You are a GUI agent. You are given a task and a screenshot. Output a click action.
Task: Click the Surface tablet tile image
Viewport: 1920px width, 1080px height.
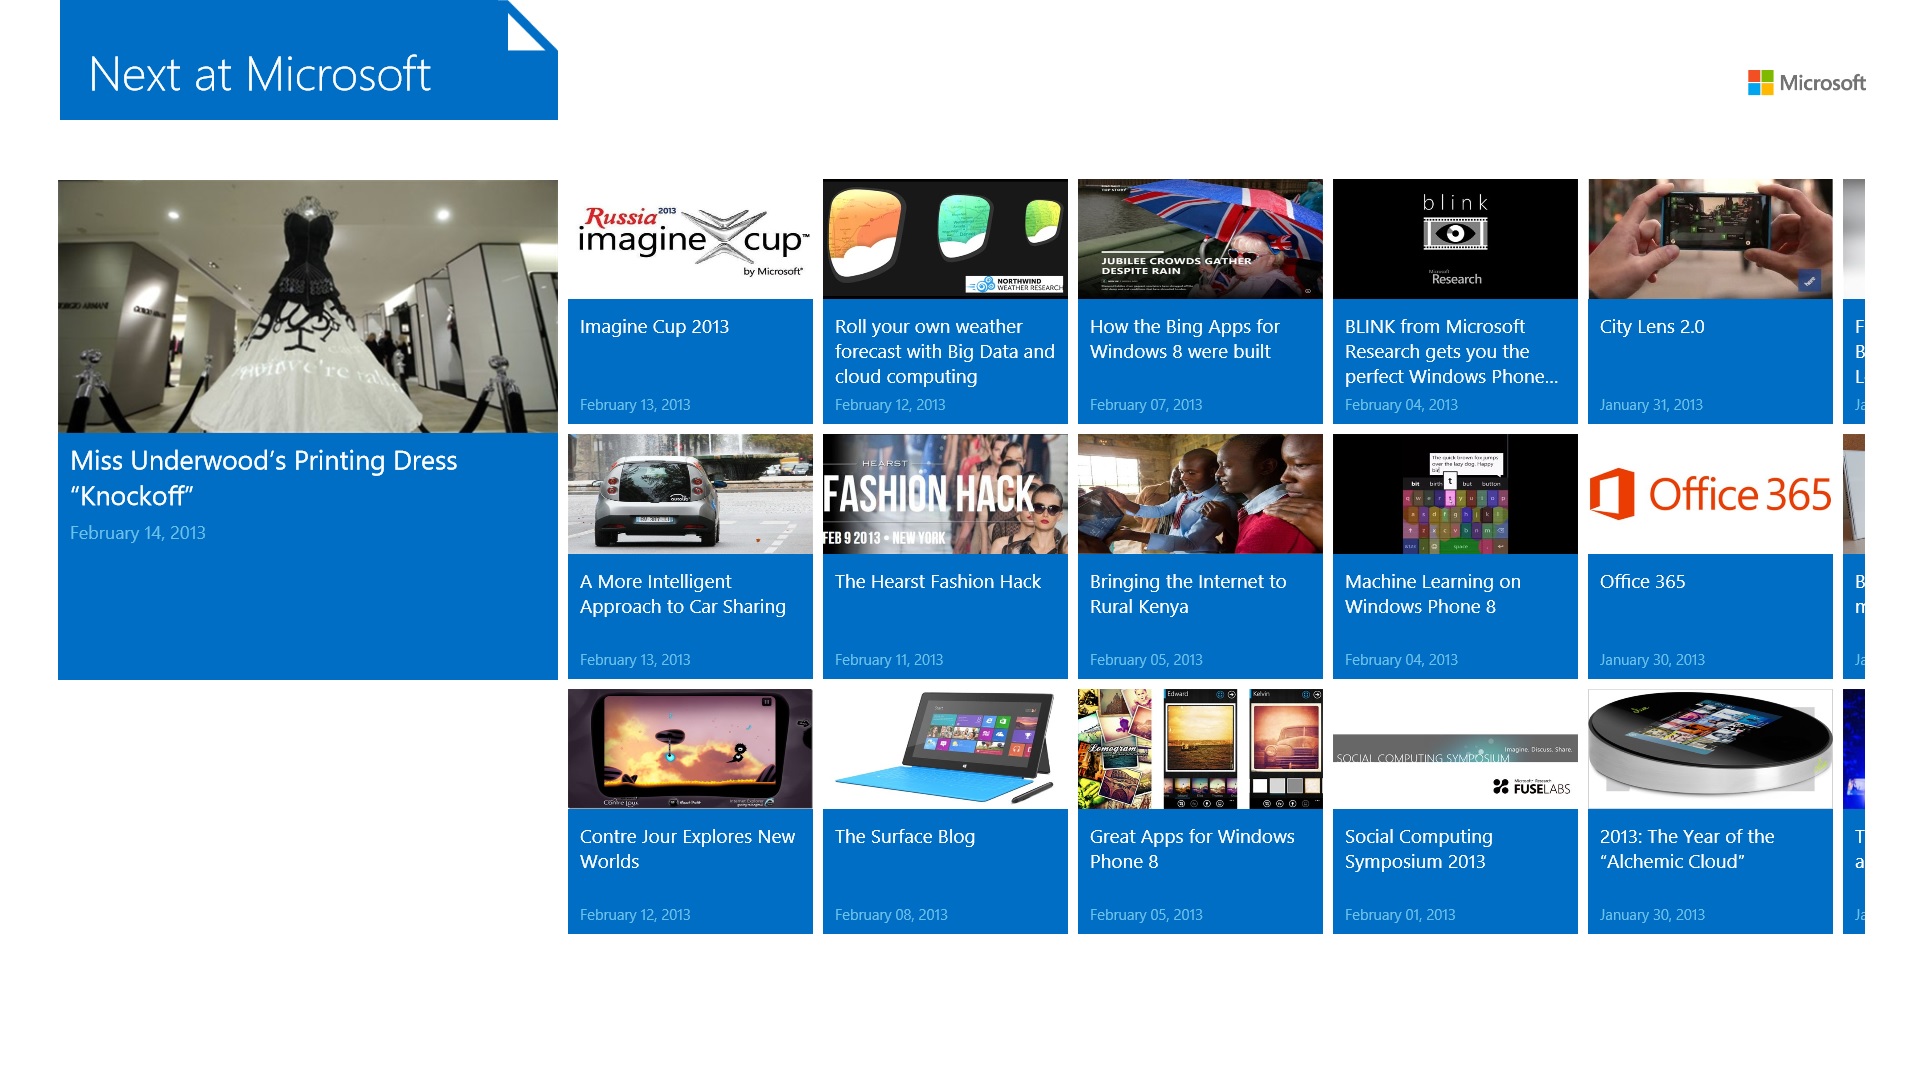tap(945, 748)
